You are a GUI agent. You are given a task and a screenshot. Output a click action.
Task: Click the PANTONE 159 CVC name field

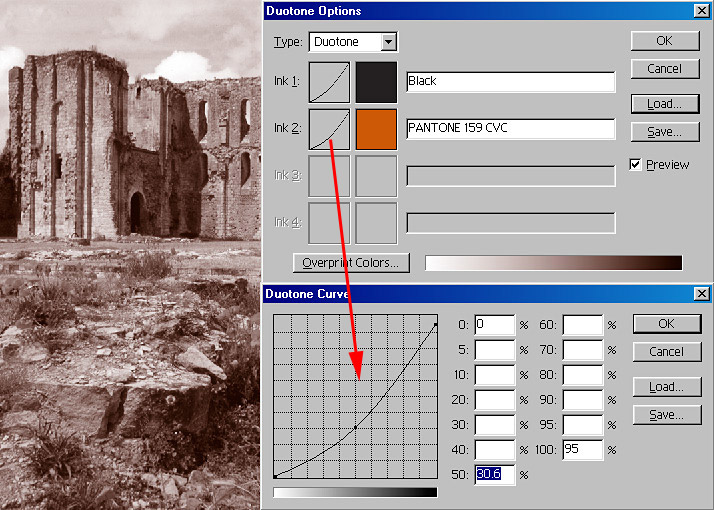(x=510, y=129)
